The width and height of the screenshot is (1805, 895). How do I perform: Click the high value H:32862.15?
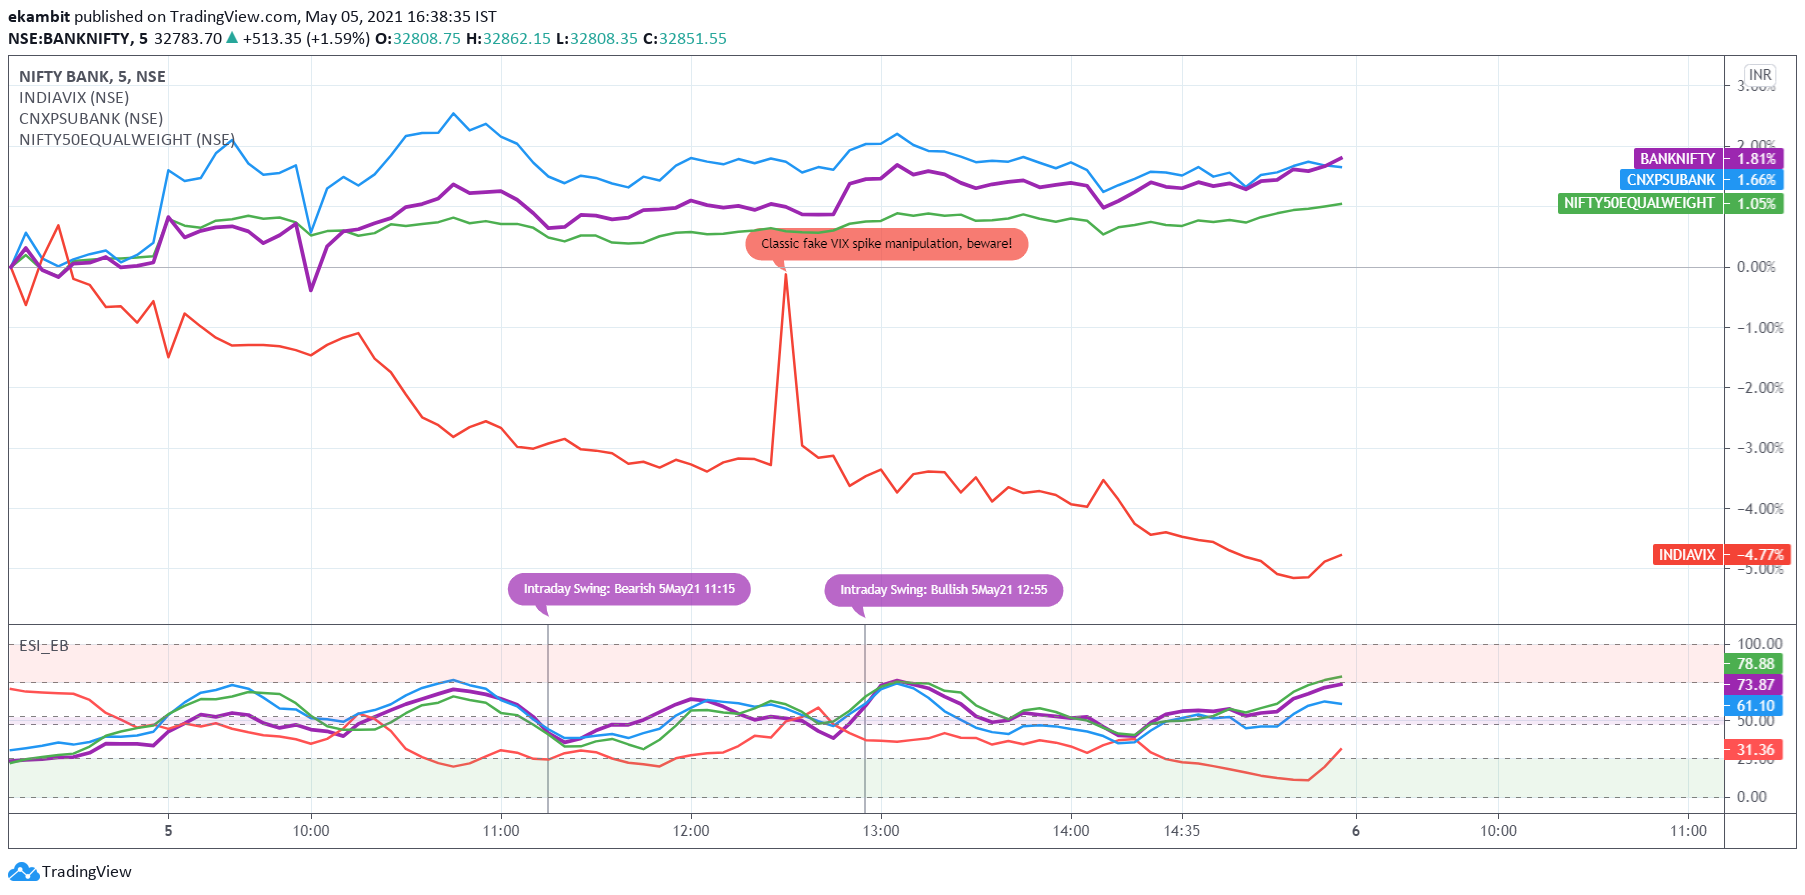click(x=509, y=39)
